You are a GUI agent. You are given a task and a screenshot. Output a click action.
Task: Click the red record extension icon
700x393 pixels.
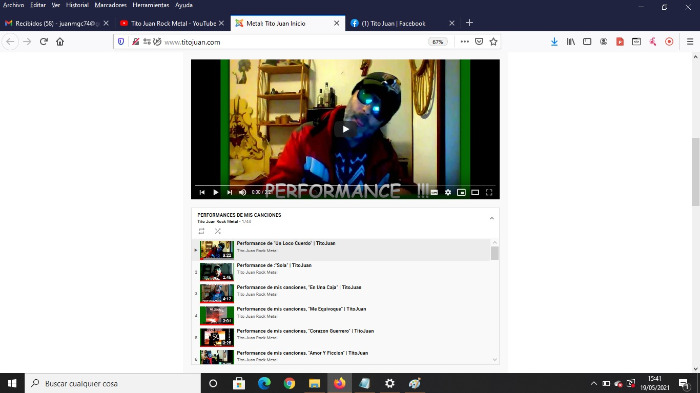669,42
